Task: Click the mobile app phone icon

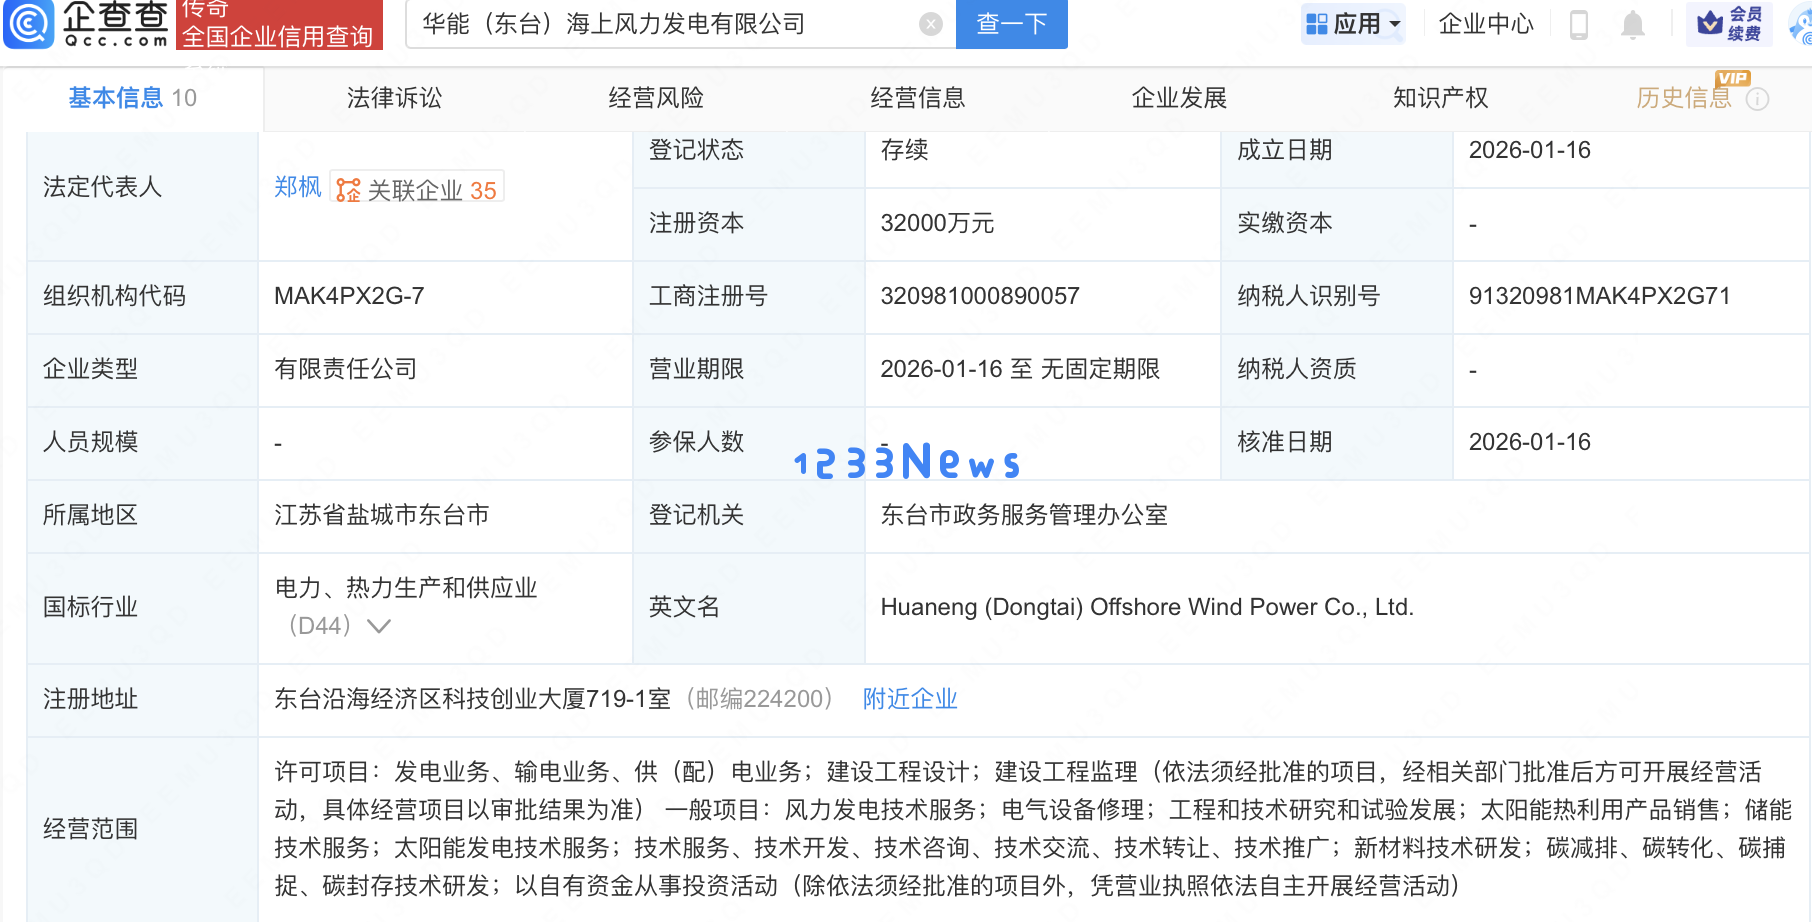Action: click(x=1580, y=26)
